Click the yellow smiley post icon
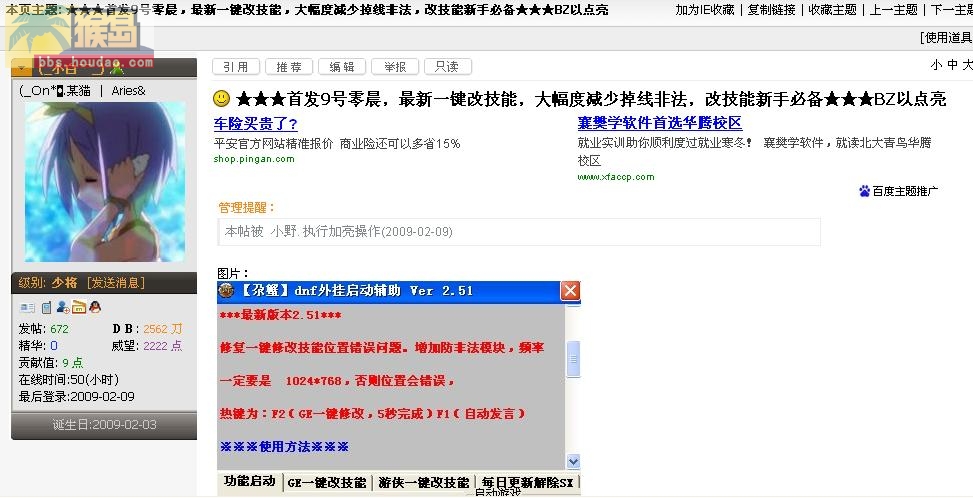The height and width of the screenshot is (498, 973). pyautogui.click(x=221, y=98)
